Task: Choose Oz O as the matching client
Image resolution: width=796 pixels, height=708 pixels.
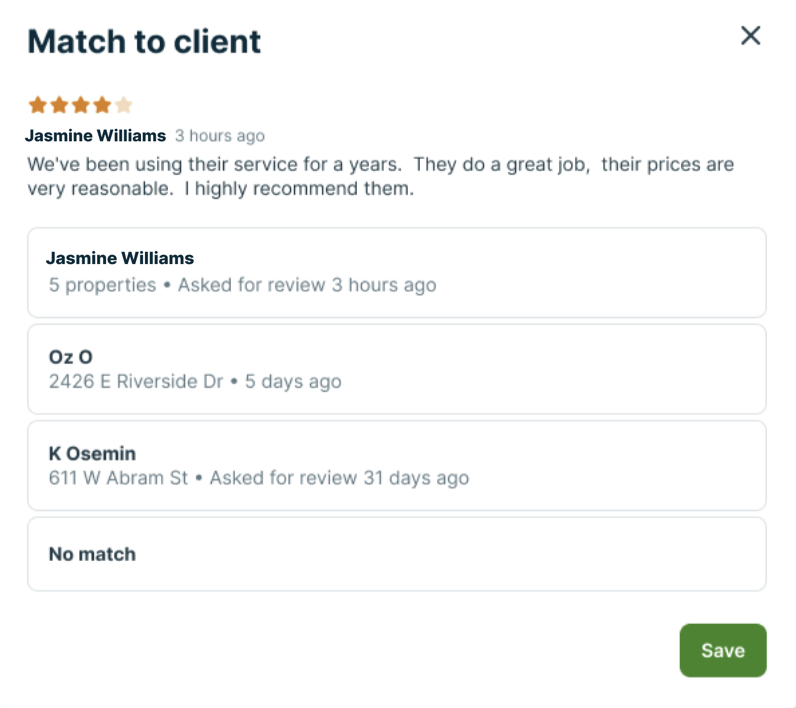Action: 396,369
